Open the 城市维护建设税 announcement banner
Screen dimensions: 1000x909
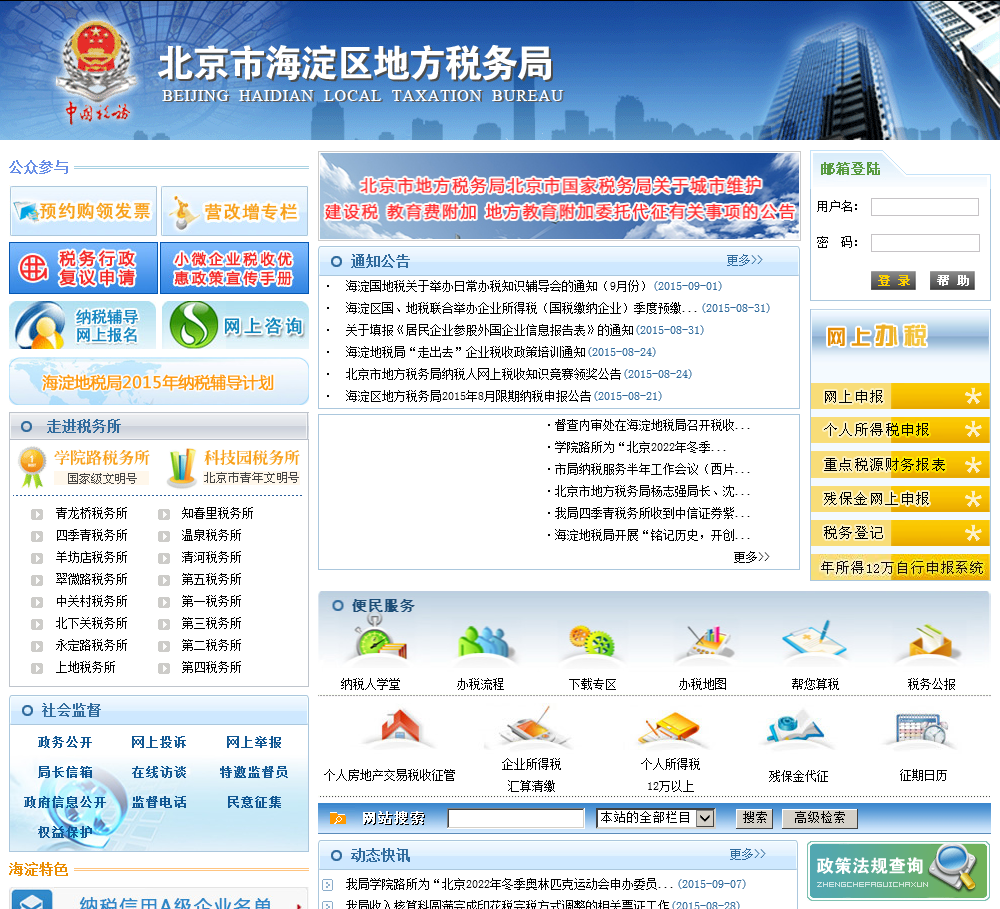click(559, 196)
